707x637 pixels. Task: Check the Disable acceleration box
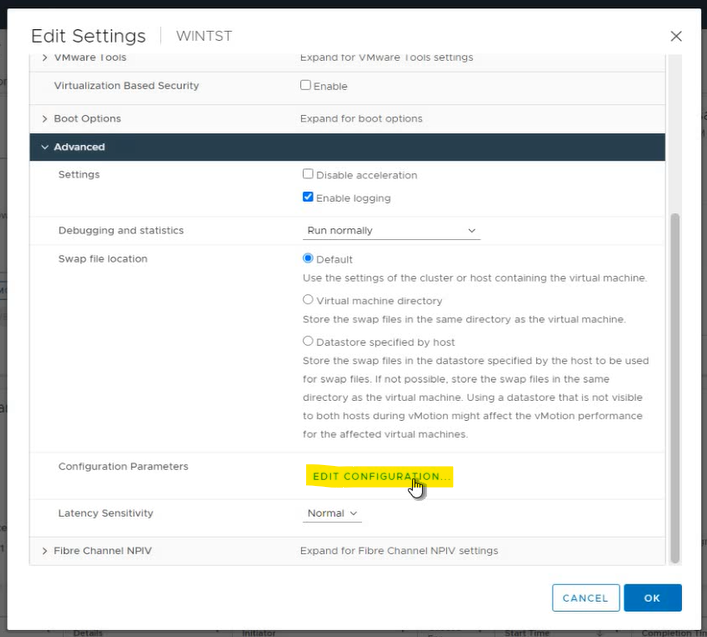[x=308, y=175]
